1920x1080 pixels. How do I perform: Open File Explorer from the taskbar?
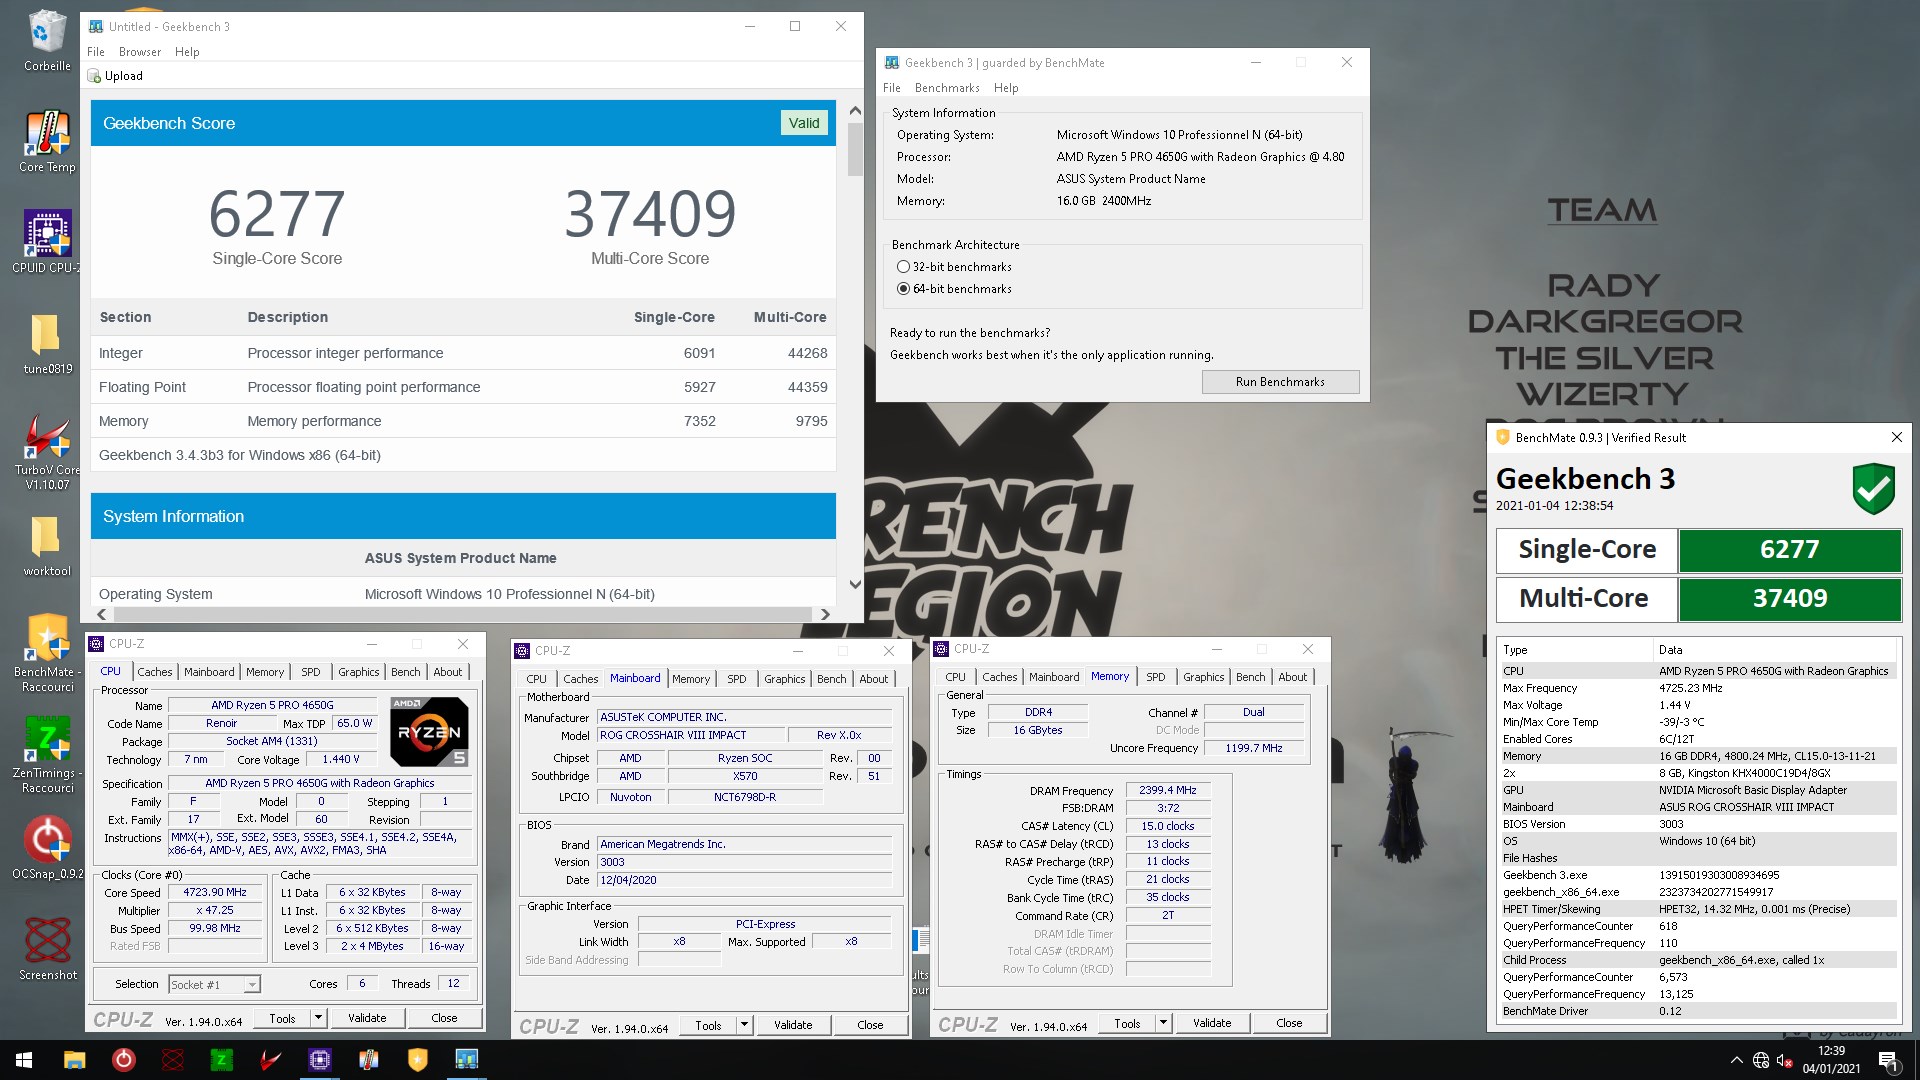coord(74,1060)
